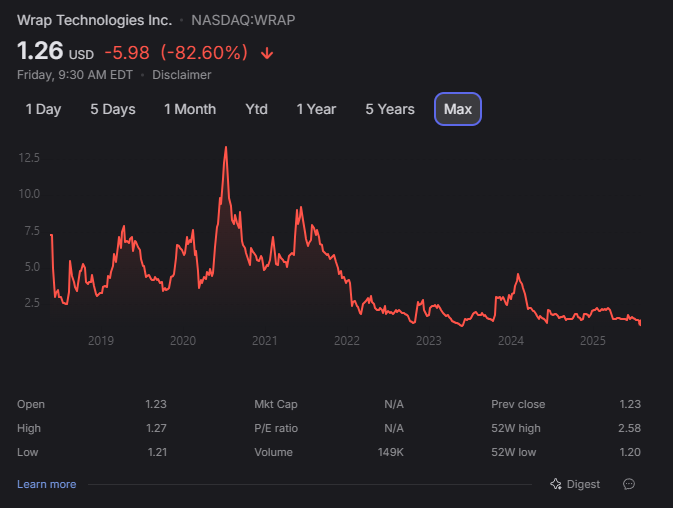673x508 pixels.
Task: Click the 1.26 USD current price
Action: point(55,51)
